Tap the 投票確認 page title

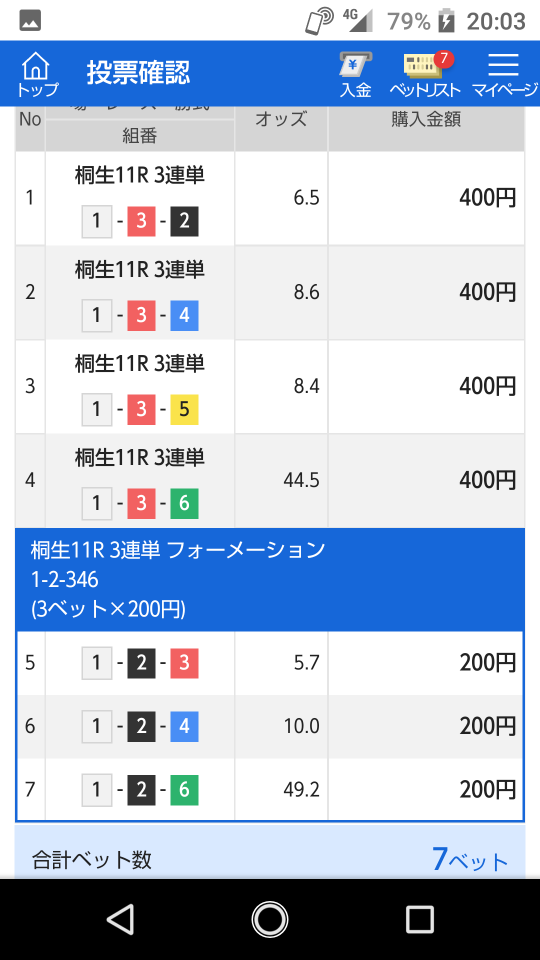pyautogui.click(x=138, y=73)
